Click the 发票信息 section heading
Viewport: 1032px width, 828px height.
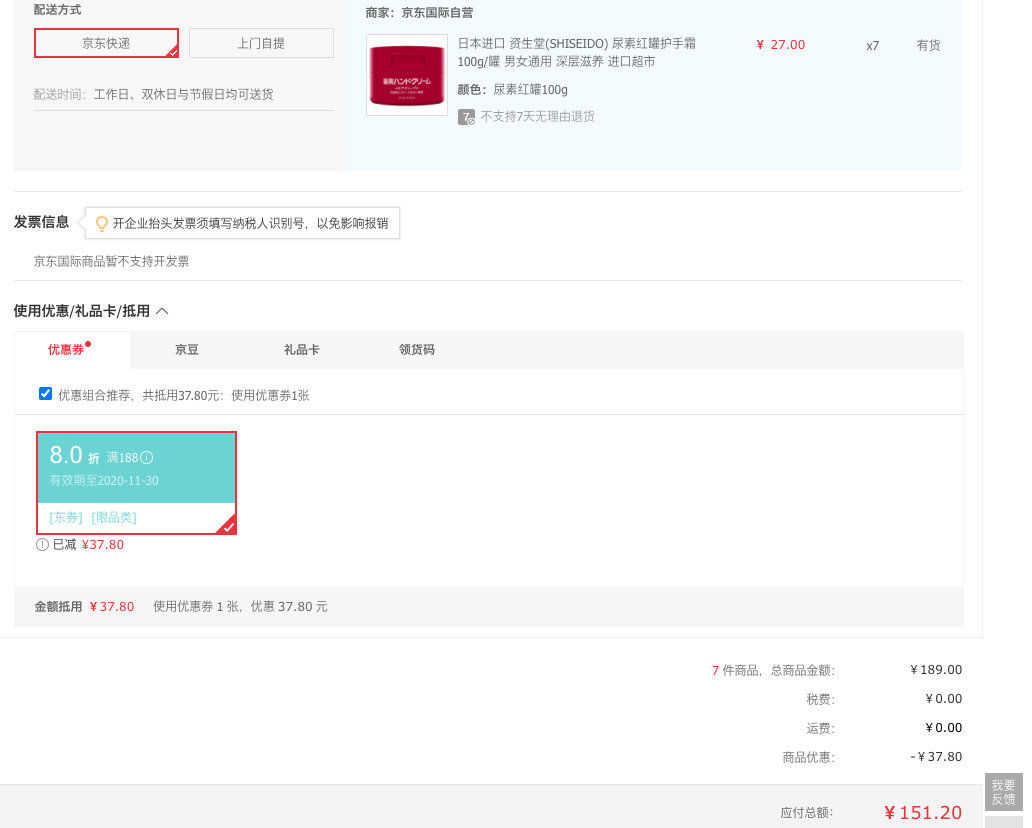point(41,222)
